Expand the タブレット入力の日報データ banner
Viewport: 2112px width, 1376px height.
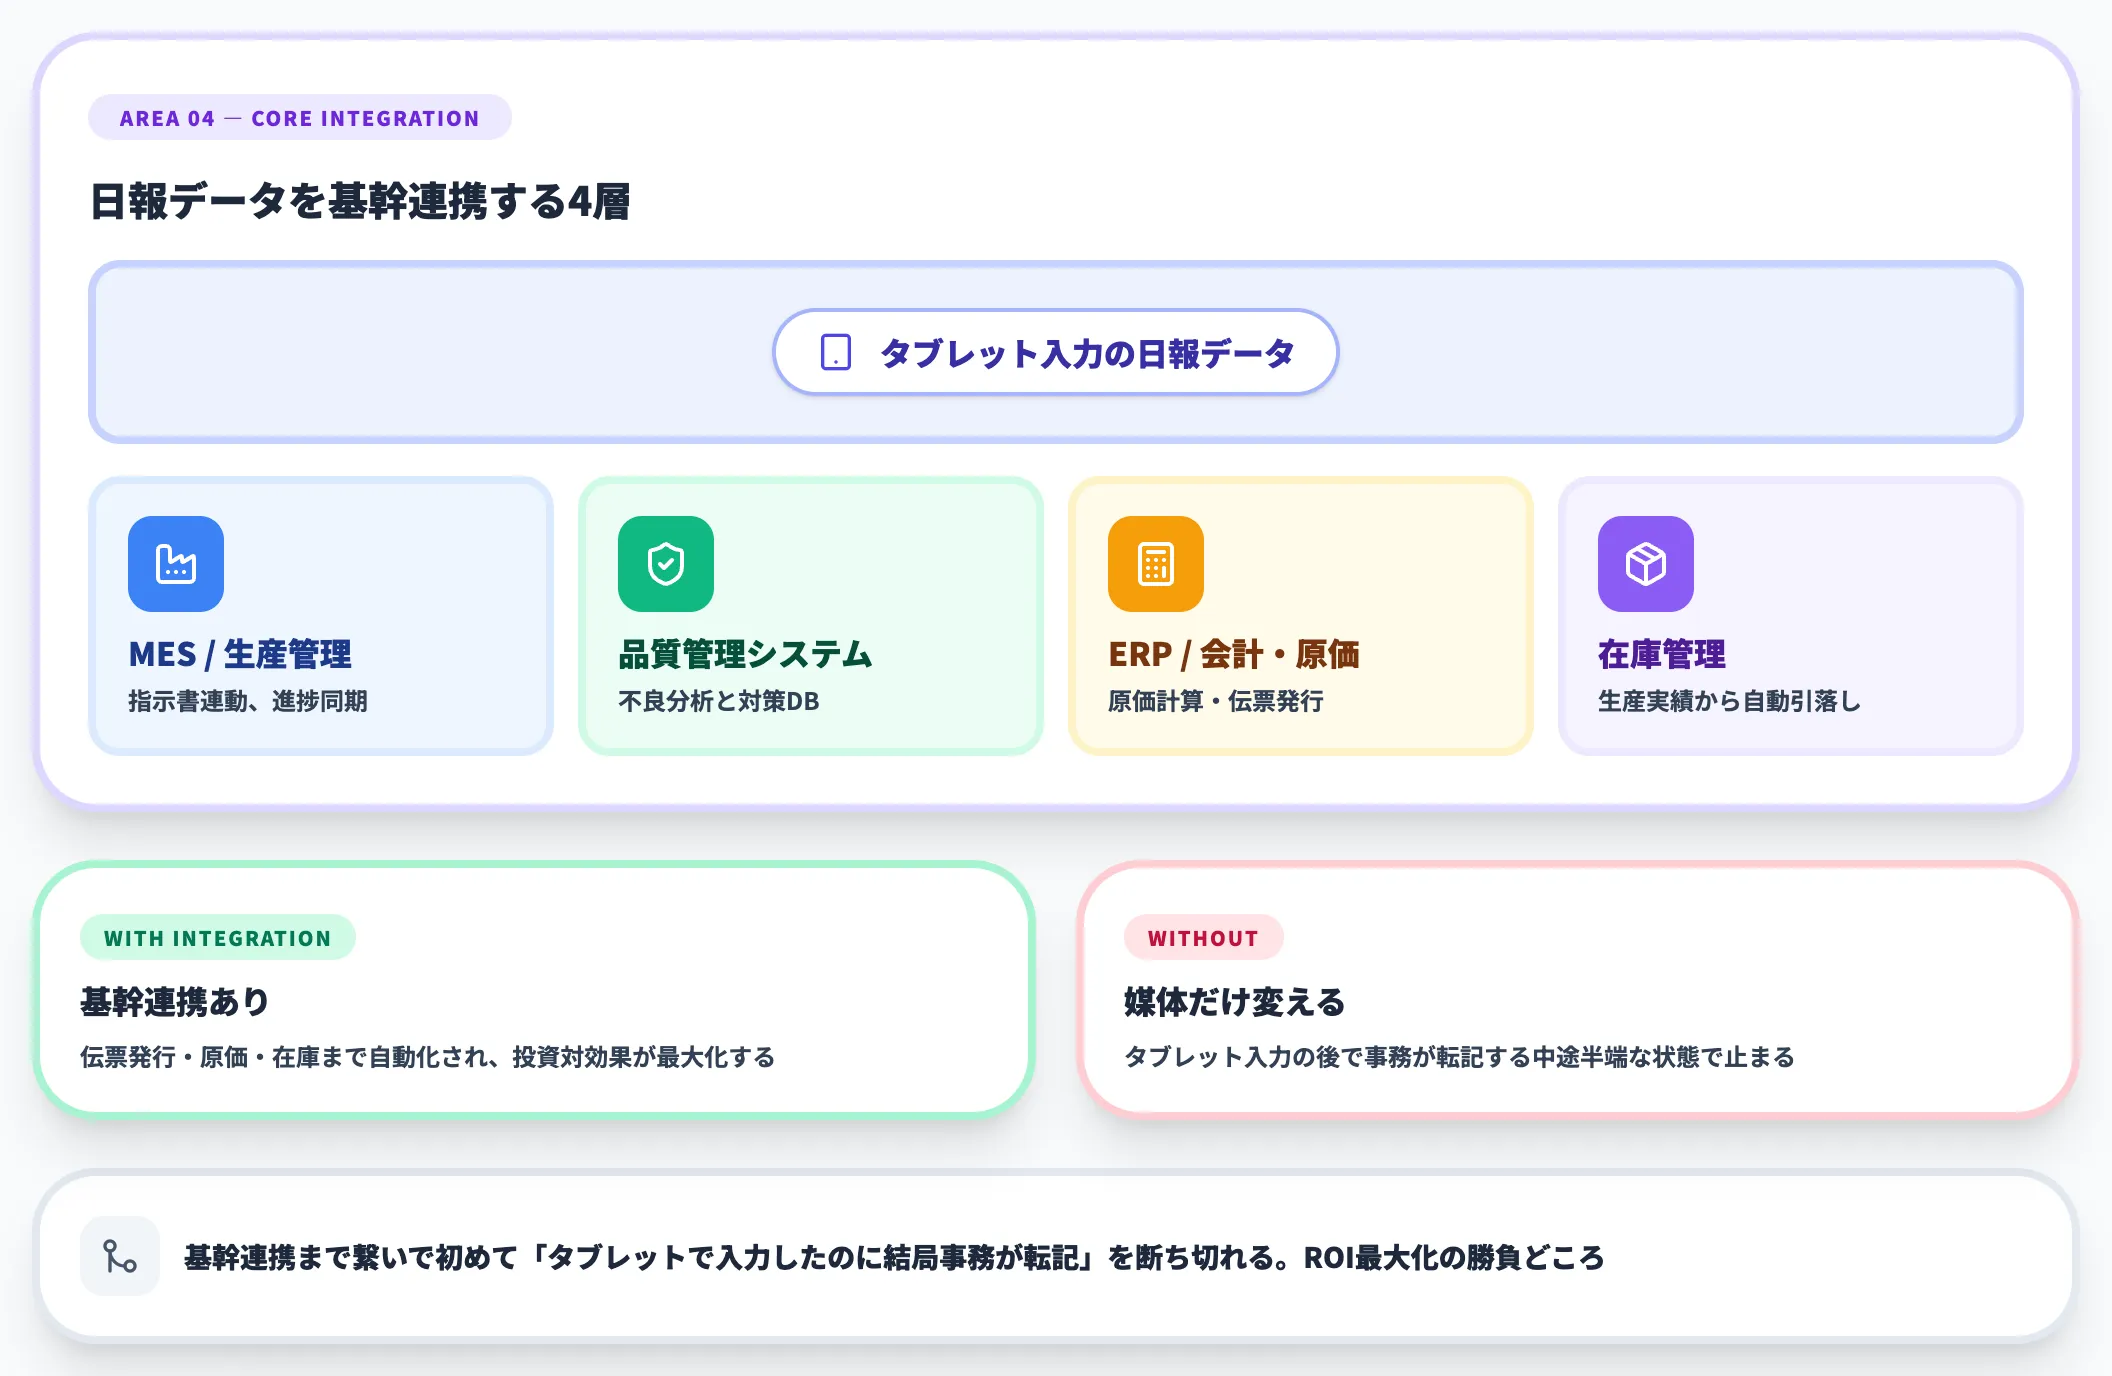(x=1055, y=352)
